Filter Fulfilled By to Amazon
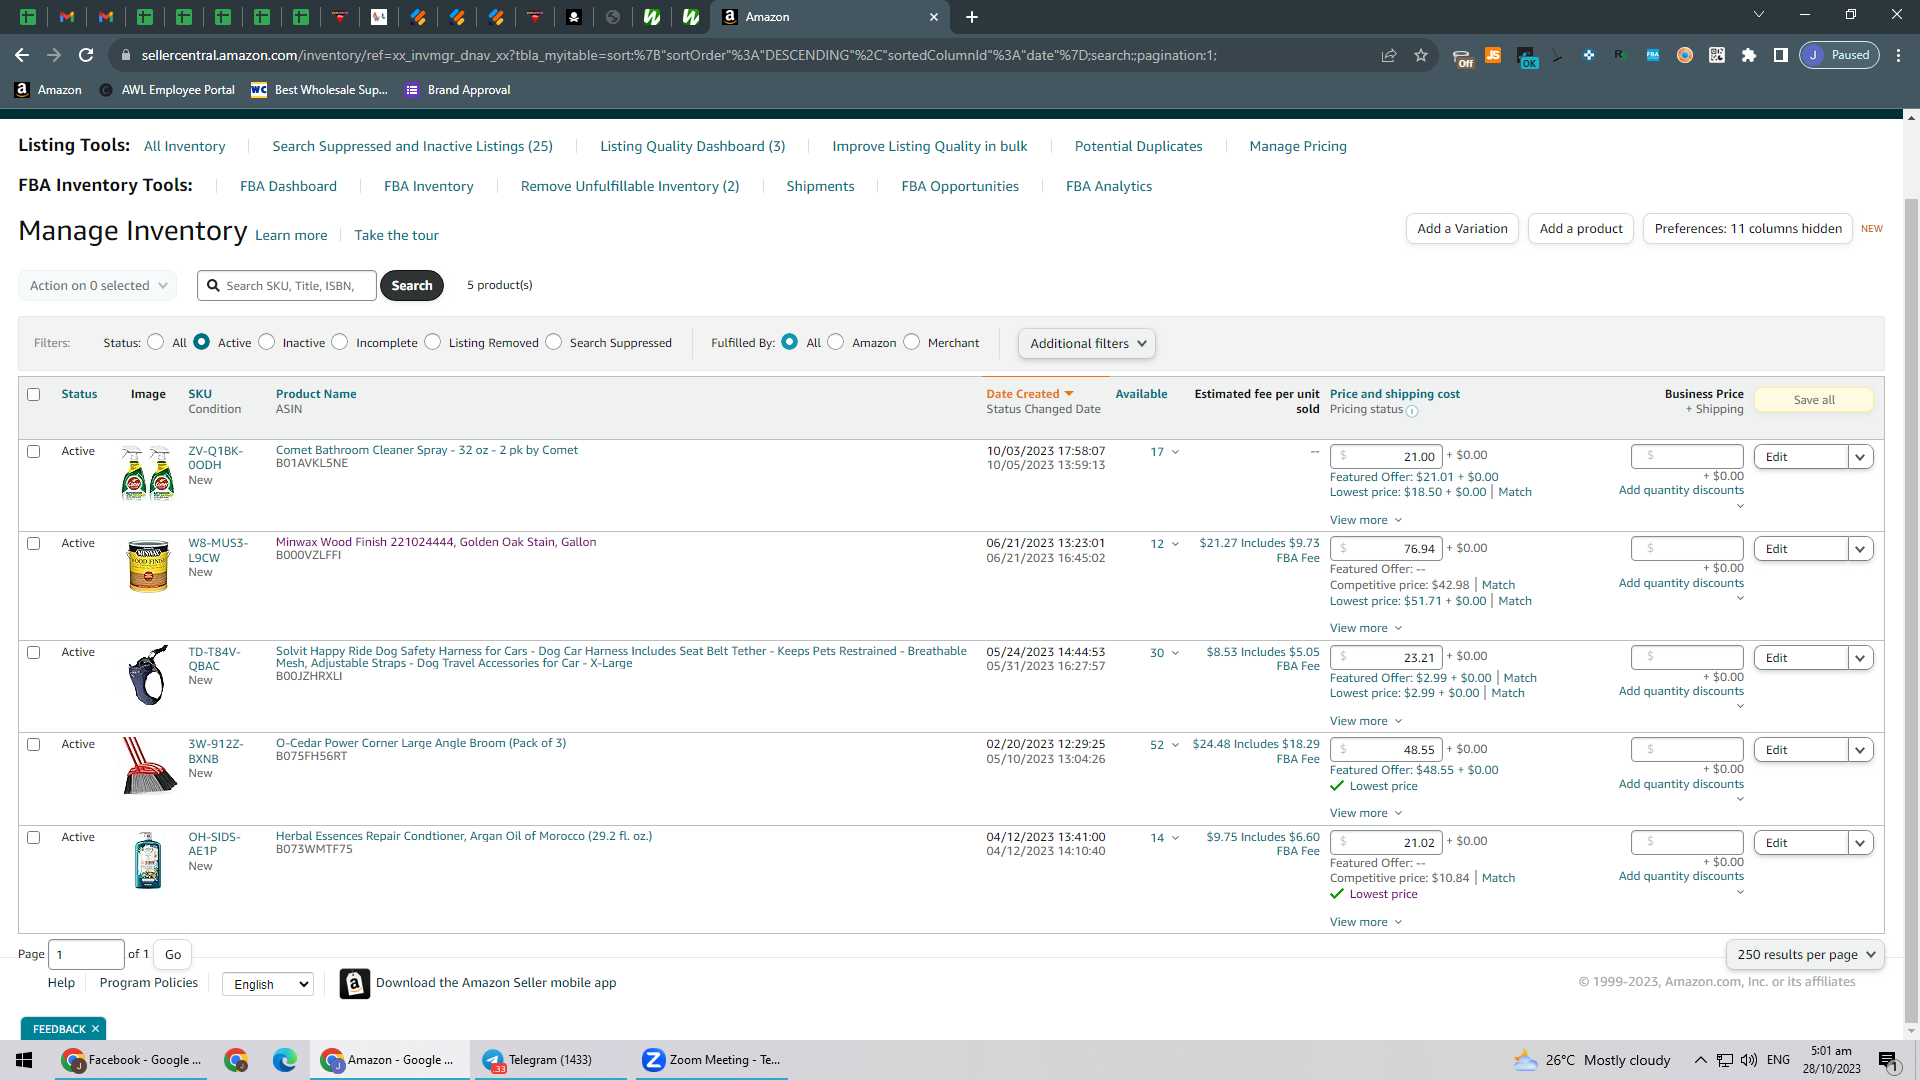 point(836,342)
